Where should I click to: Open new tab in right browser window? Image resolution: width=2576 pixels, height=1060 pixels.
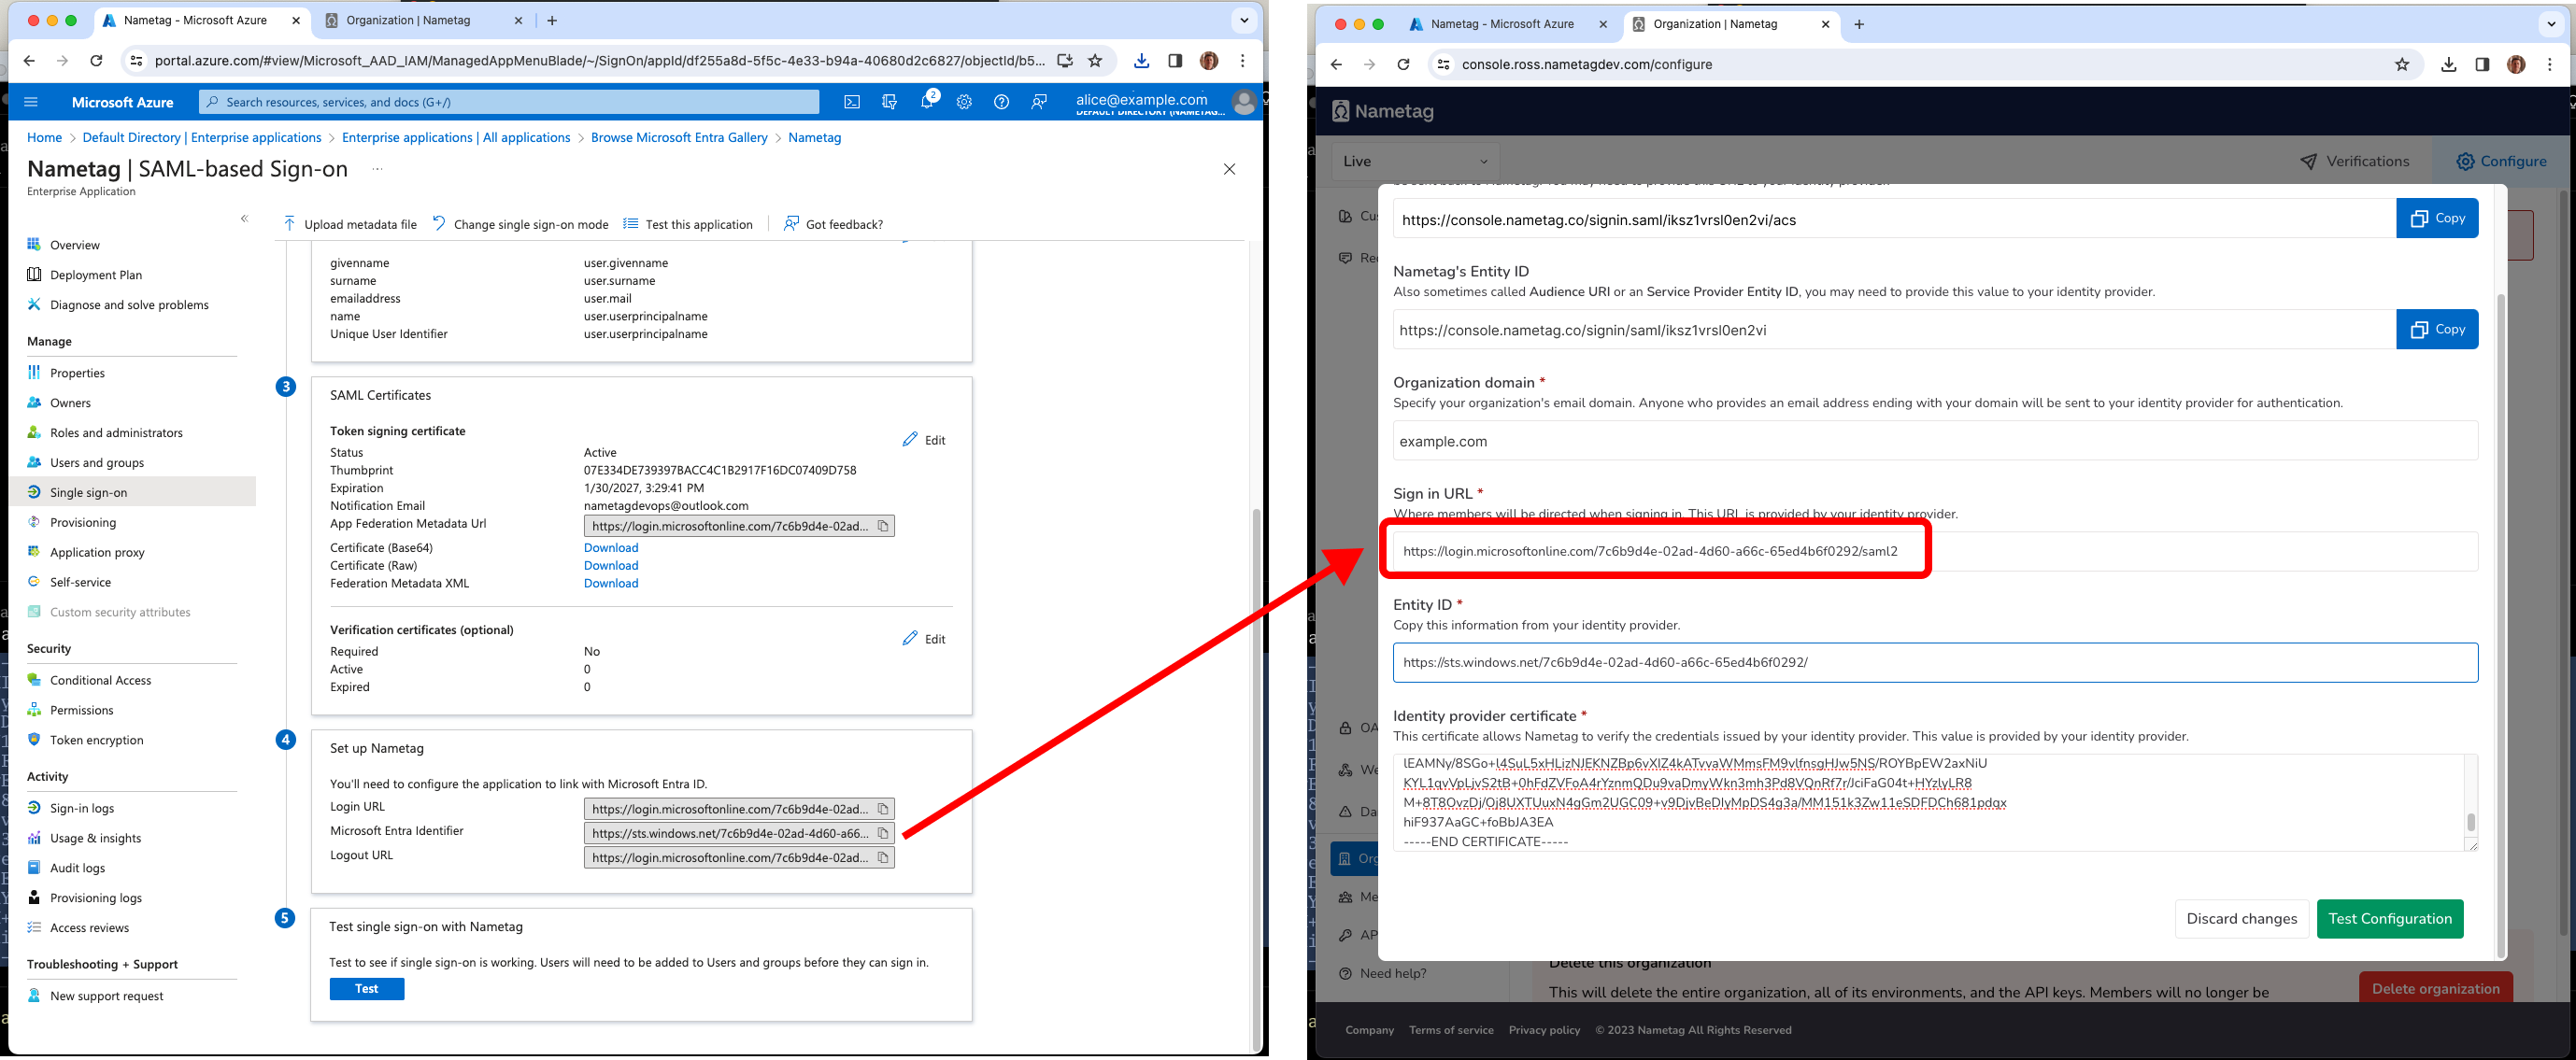pos(1859,24)
